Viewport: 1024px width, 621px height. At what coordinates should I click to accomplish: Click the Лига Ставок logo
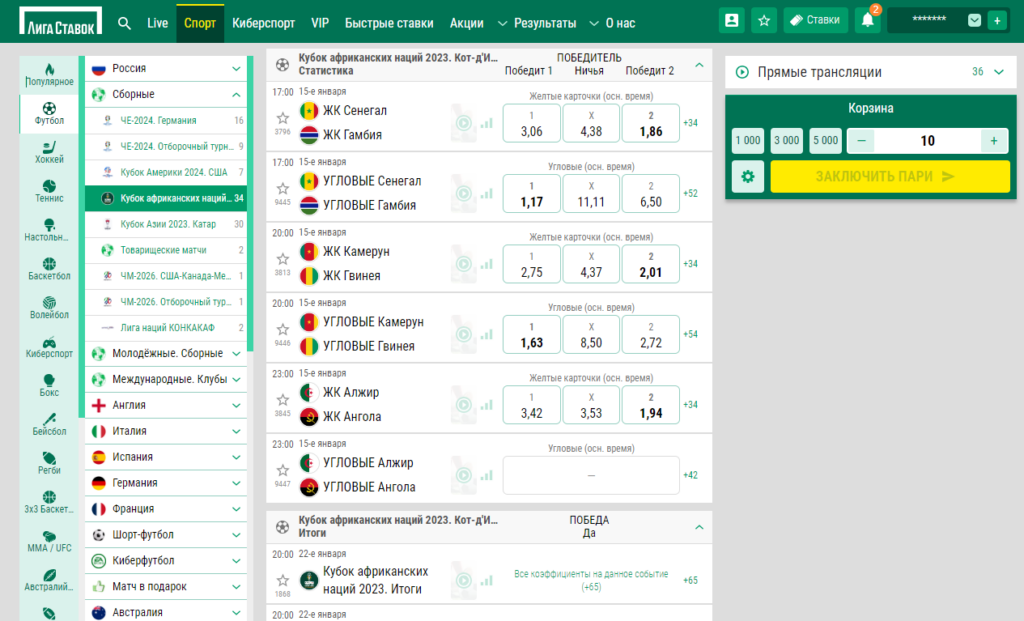pyautogui.click(x=61, y=22)
